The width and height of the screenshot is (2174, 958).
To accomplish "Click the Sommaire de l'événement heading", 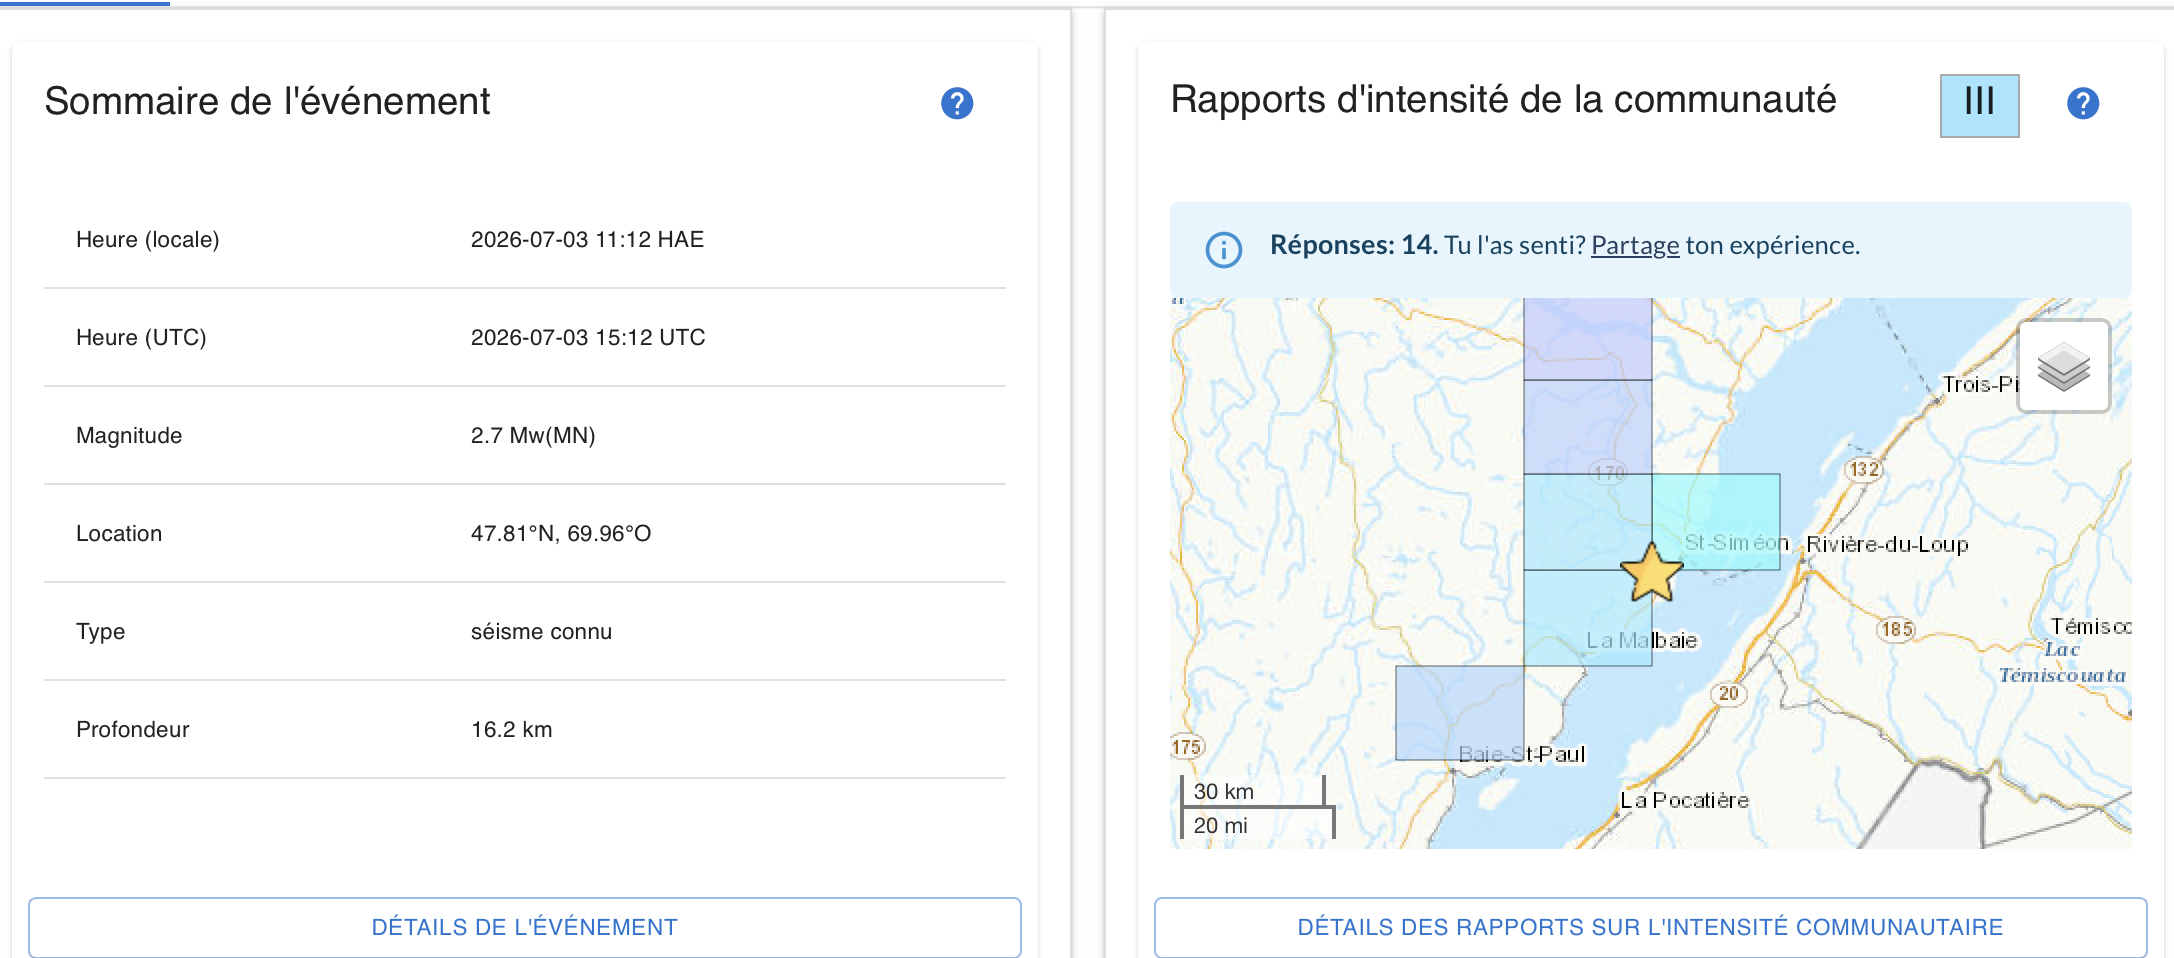I will pos(268,102).
